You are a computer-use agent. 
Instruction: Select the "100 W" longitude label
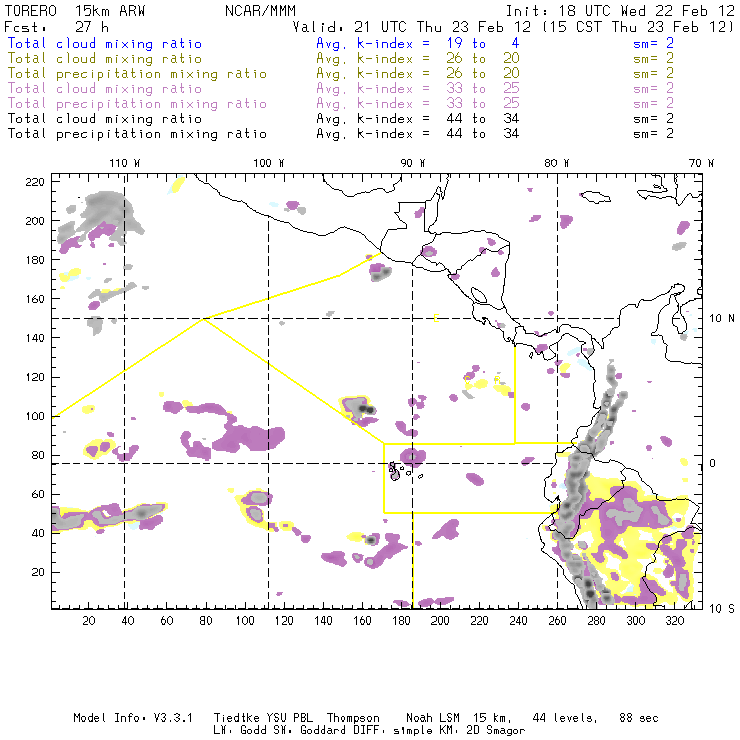269,163
